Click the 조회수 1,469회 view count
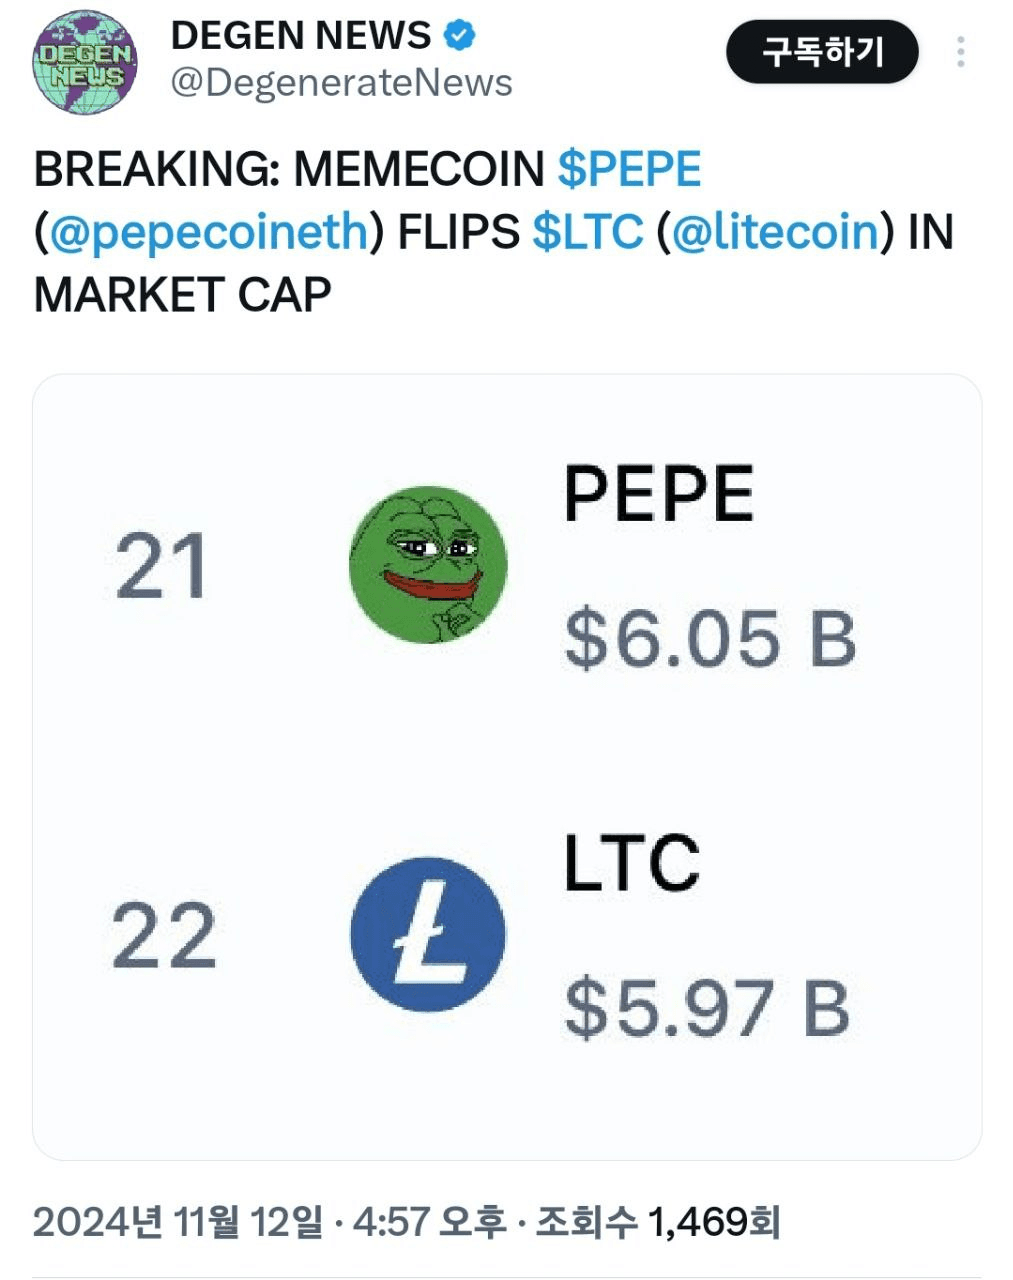The height and width of the screenshot is (1280, 1013). click(x=658, y=1222)
